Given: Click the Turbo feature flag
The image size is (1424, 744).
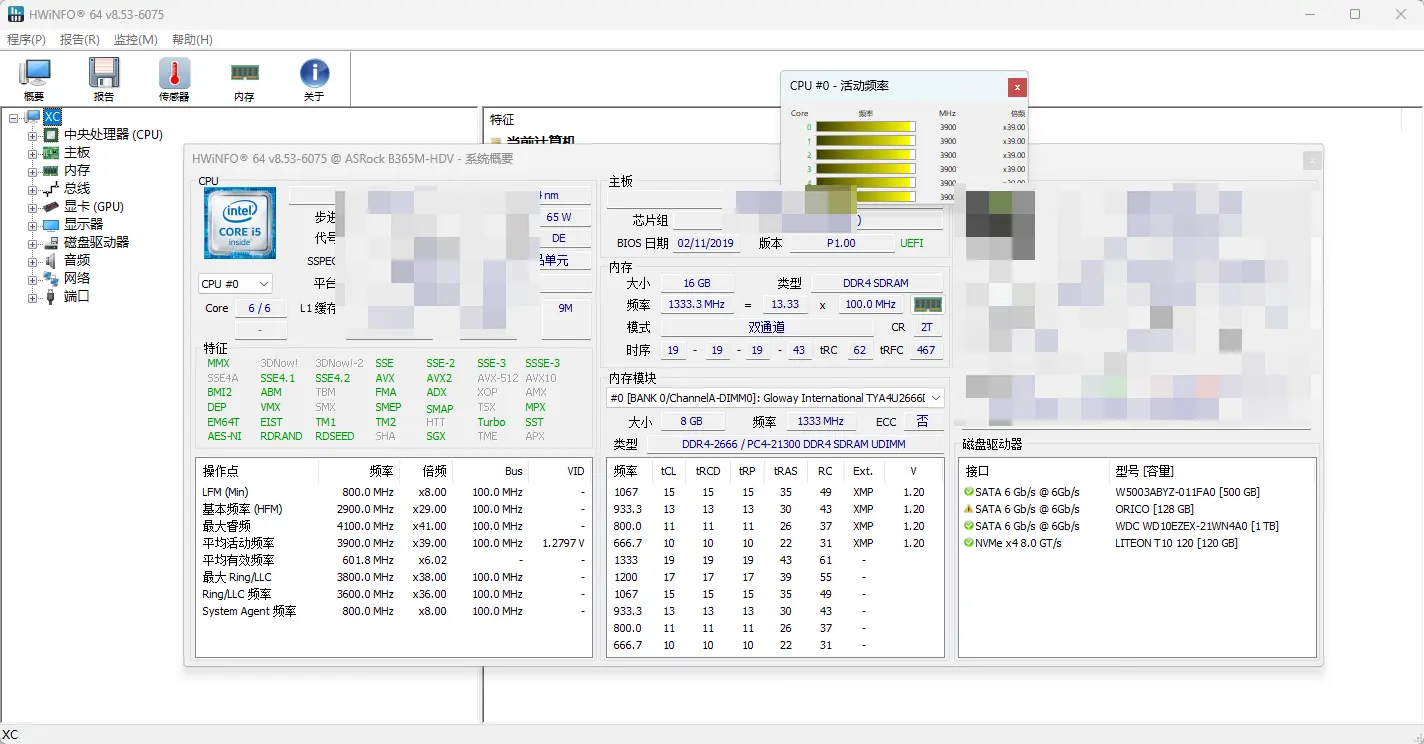Looking at the screenshot, I should point(491,422).
